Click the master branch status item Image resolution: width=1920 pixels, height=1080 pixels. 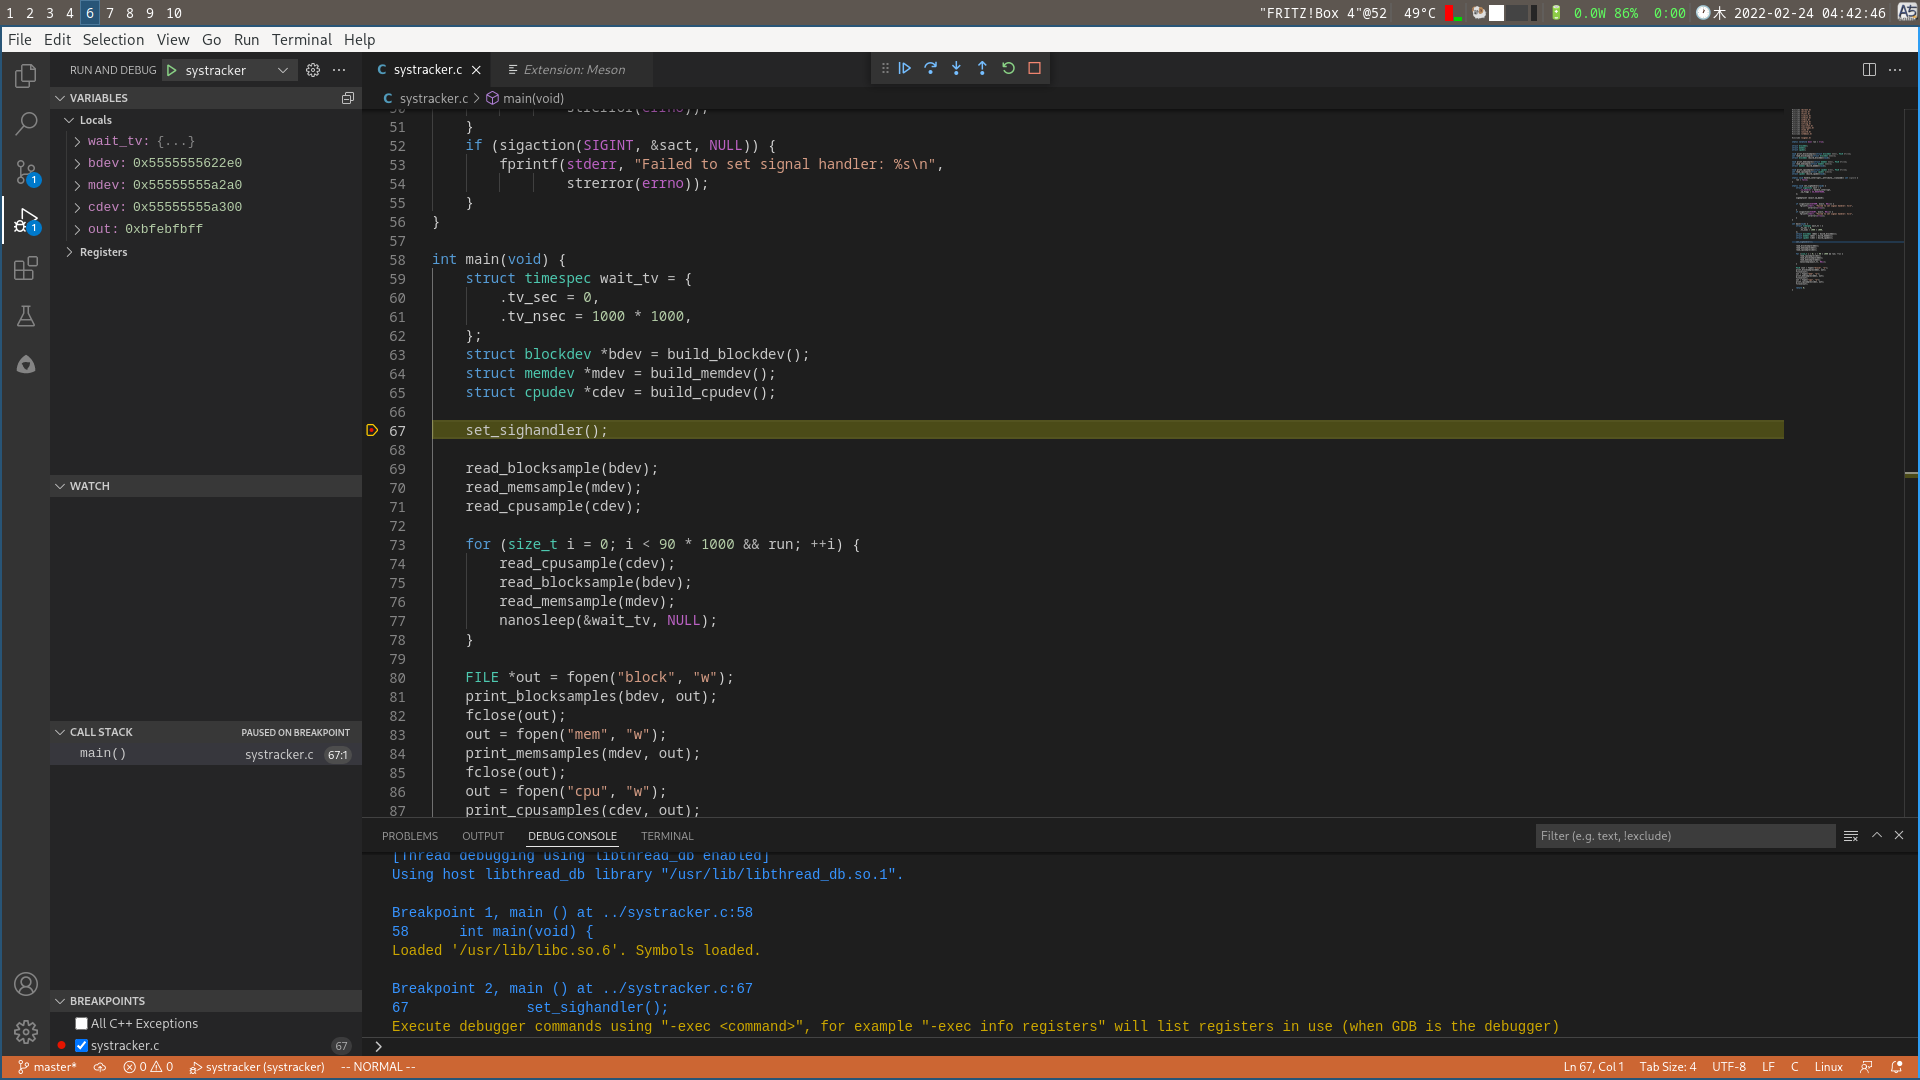(47, 1067)
